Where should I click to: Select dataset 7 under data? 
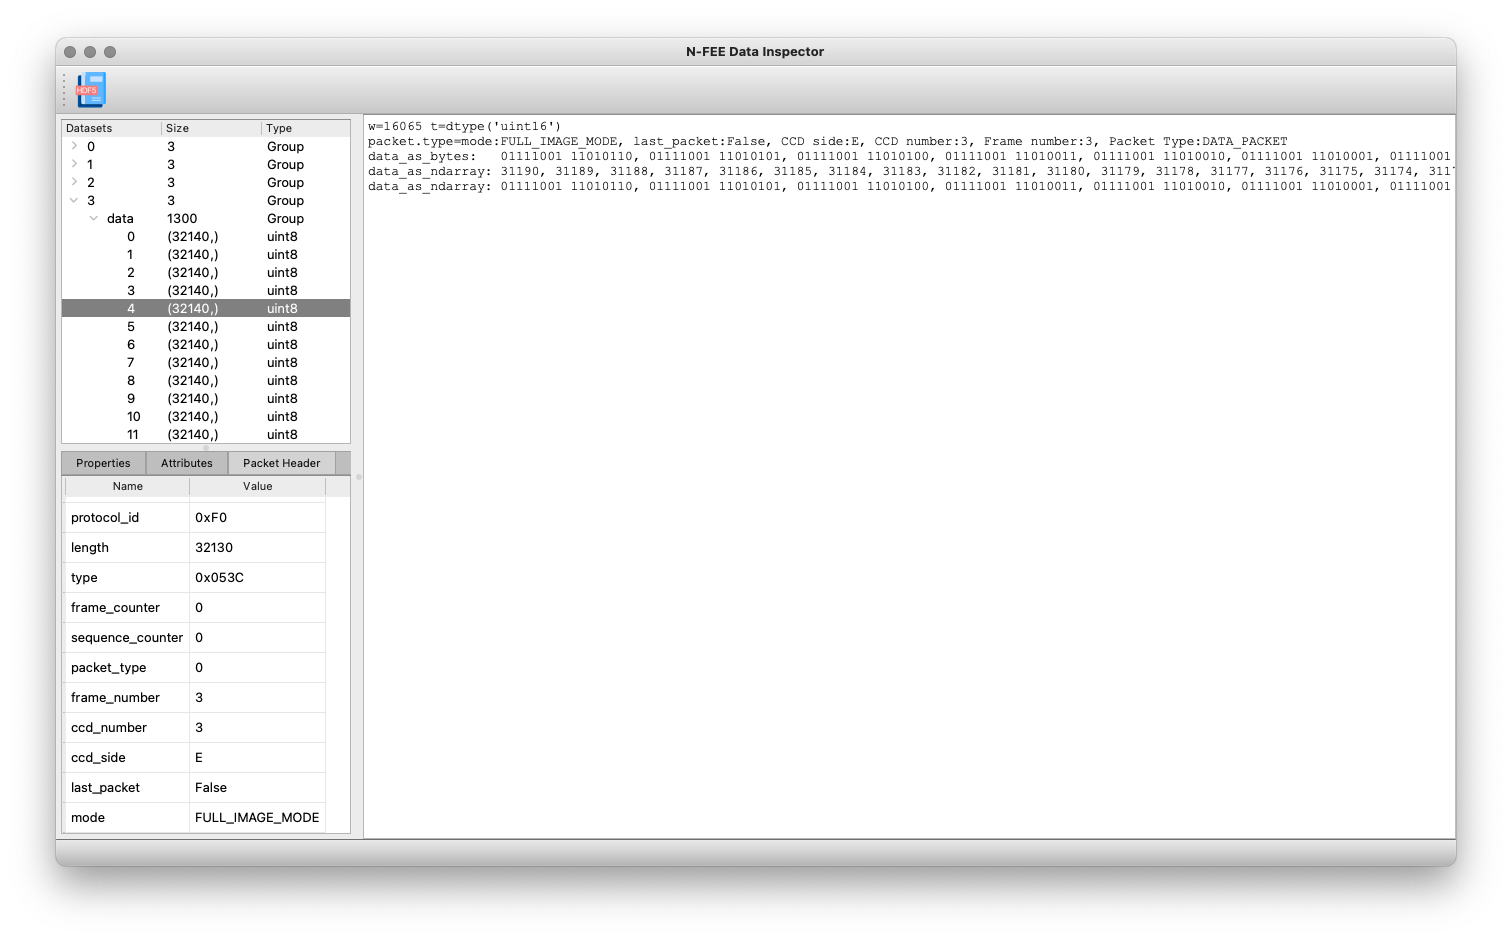pos(206,362)
